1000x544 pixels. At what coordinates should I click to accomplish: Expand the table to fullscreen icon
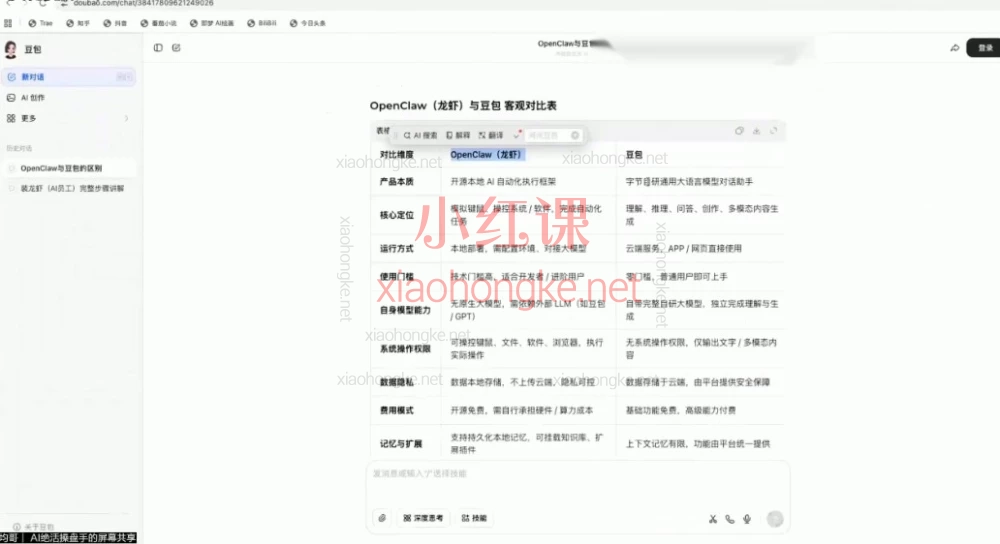(x=774, y=131)
